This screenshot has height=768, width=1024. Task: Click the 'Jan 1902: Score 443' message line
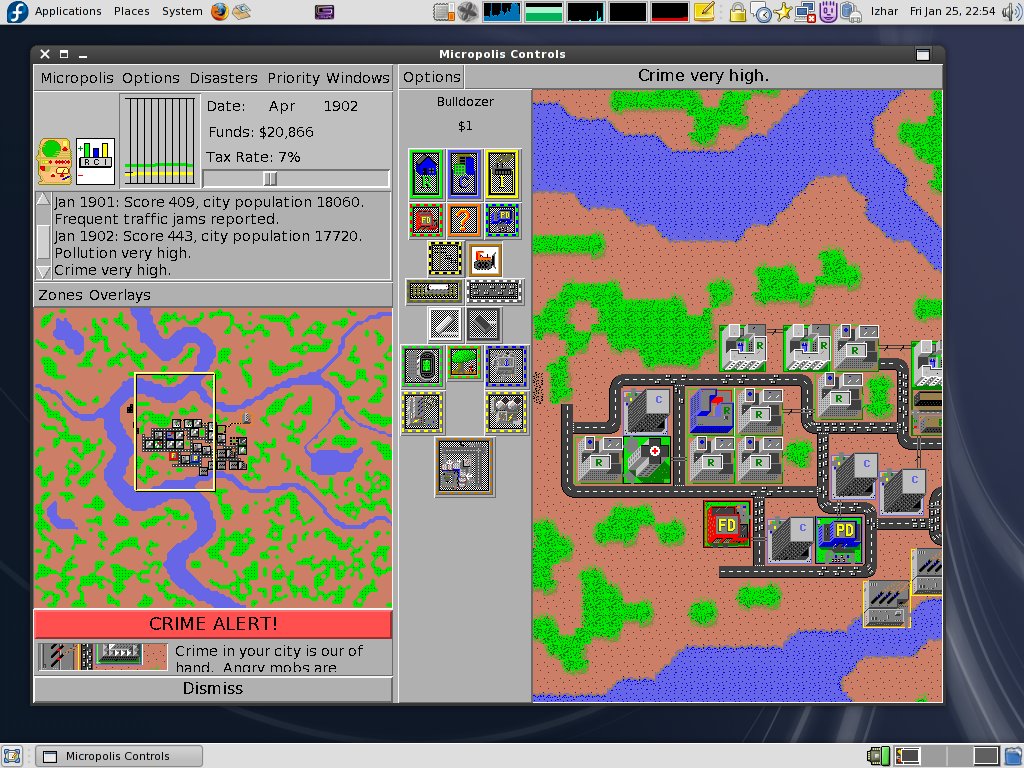coord(208,236)
